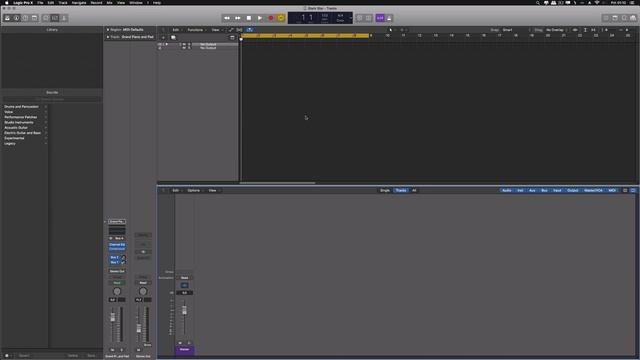Click the Replace mode button near LCD
The image size is (640, 360).
coord(360,18)
